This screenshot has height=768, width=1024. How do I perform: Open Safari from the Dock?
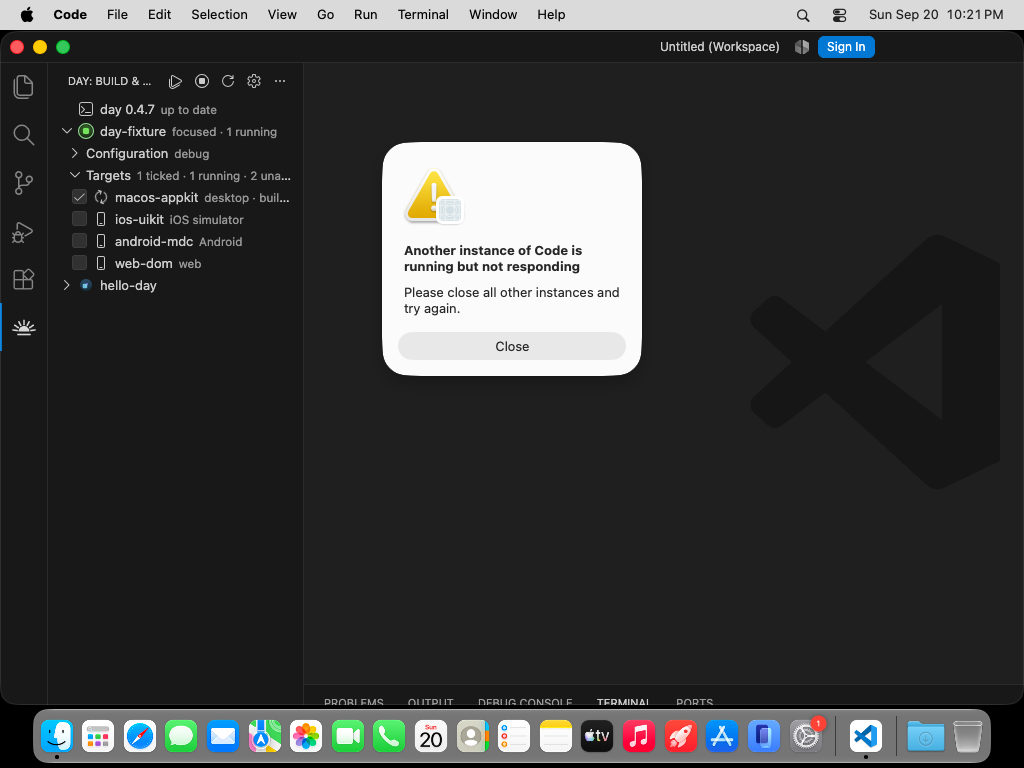click(140, 737)
